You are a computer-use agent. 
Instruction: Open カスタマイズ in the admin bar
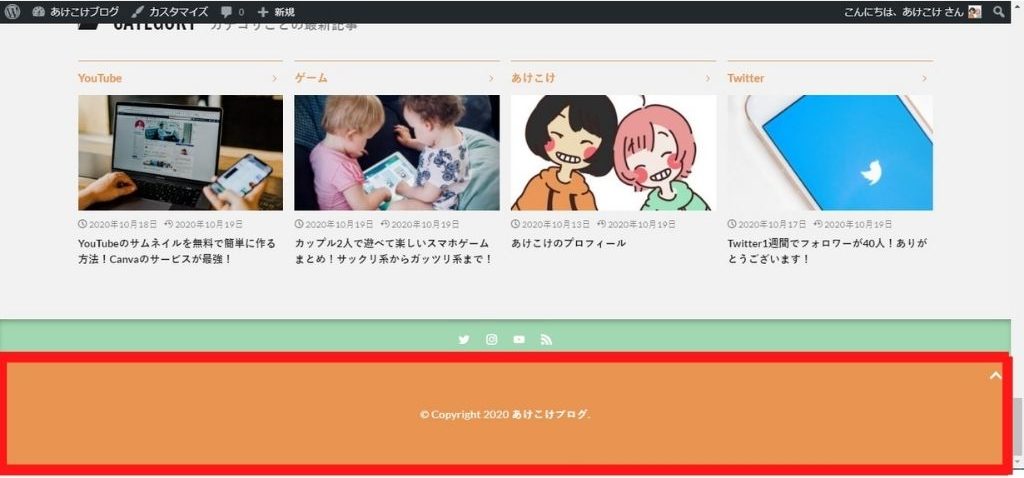pyautogui.click(x=170, y=12)
